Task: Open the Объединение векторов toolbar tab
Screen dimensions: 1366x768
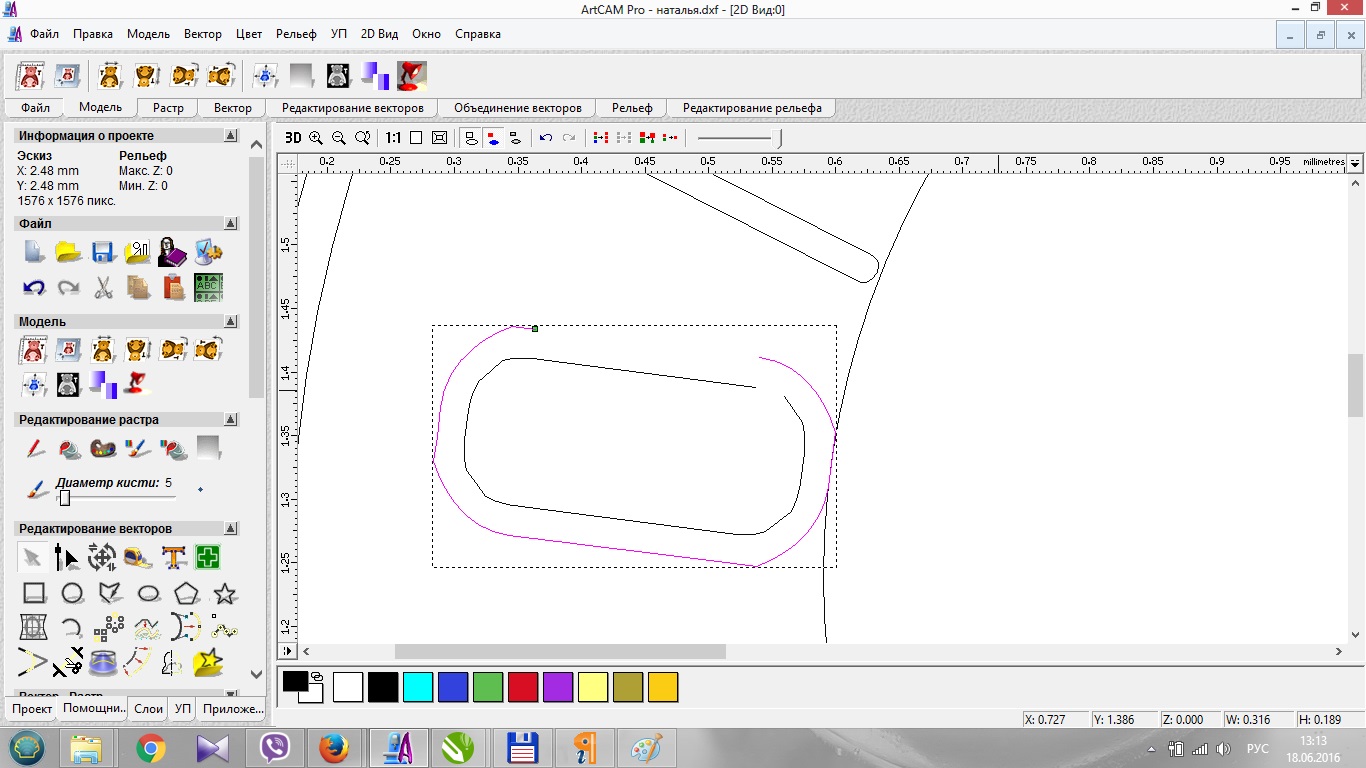Action: tap(517, 108)
